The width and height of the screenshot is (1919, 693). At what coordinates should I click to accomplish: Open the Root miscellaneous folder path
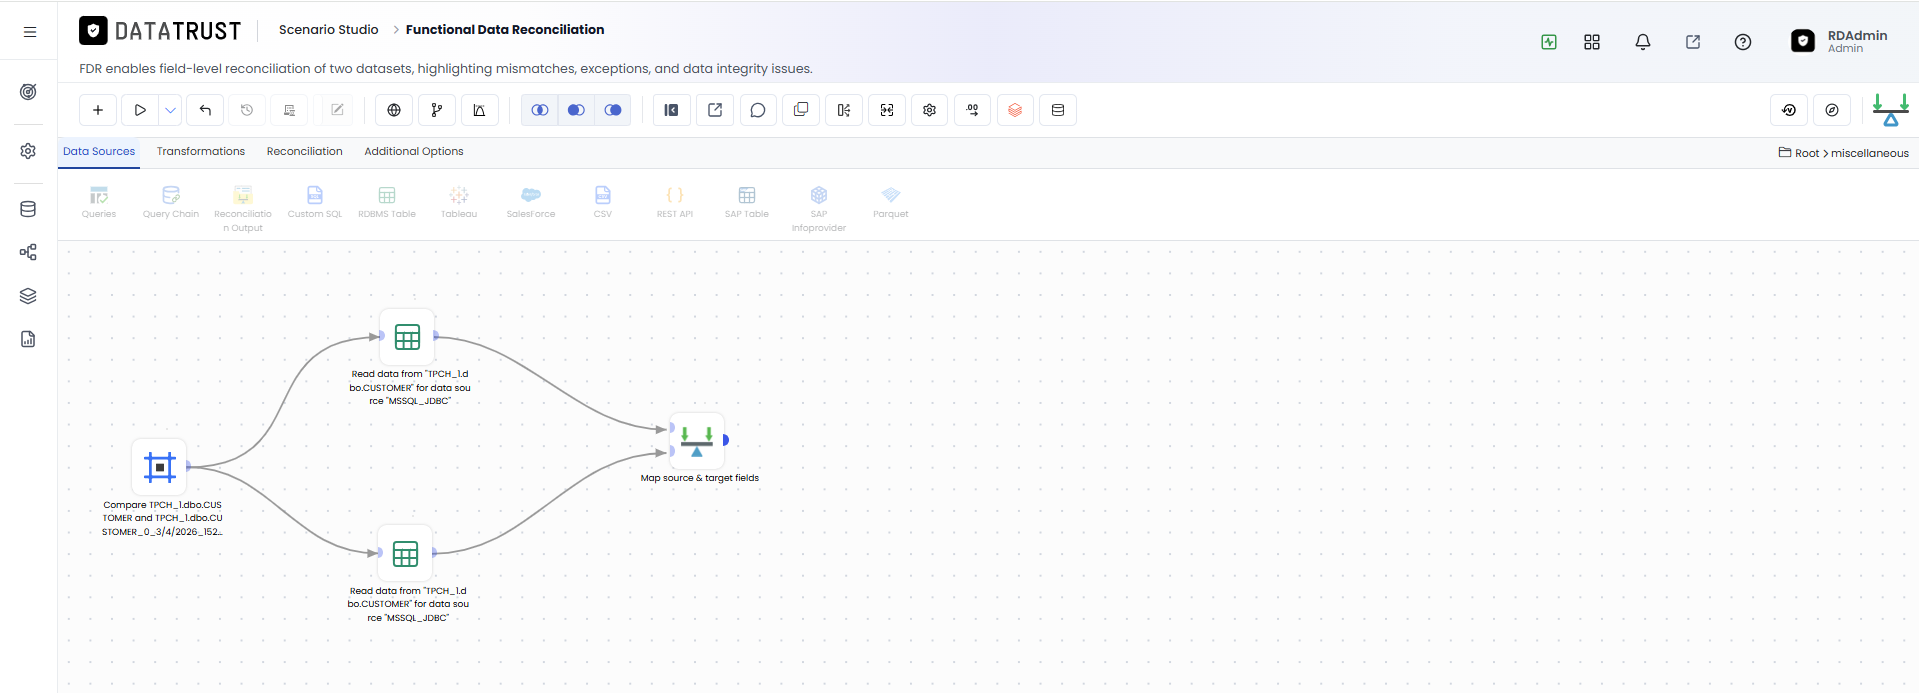(x=1844, y=153)
